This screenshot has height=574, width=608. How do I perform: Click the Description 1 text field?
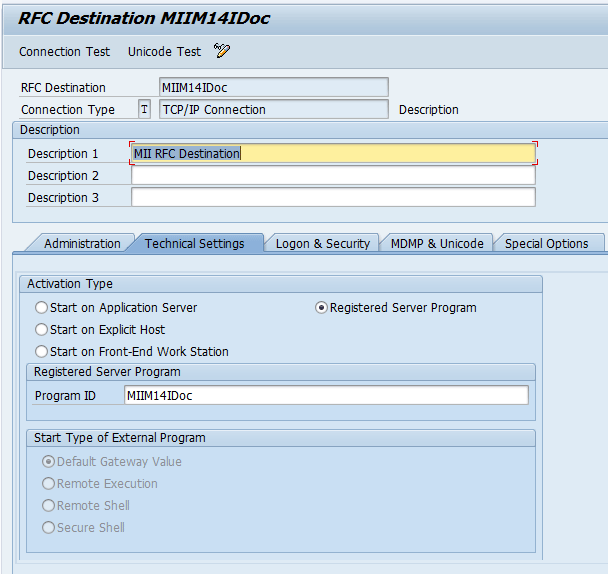333,153
